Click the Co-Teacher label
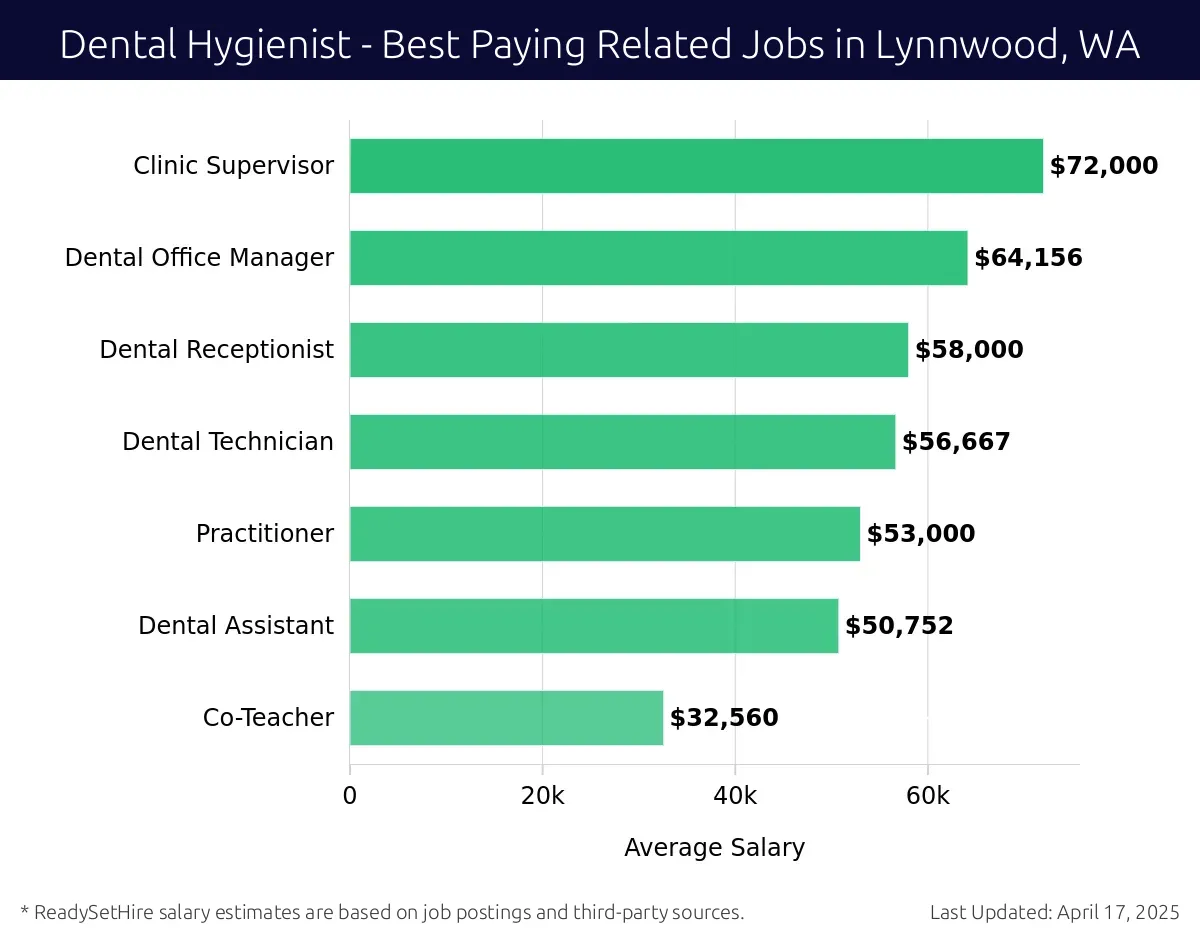The image size is (1200, 940). click(269, 718)
